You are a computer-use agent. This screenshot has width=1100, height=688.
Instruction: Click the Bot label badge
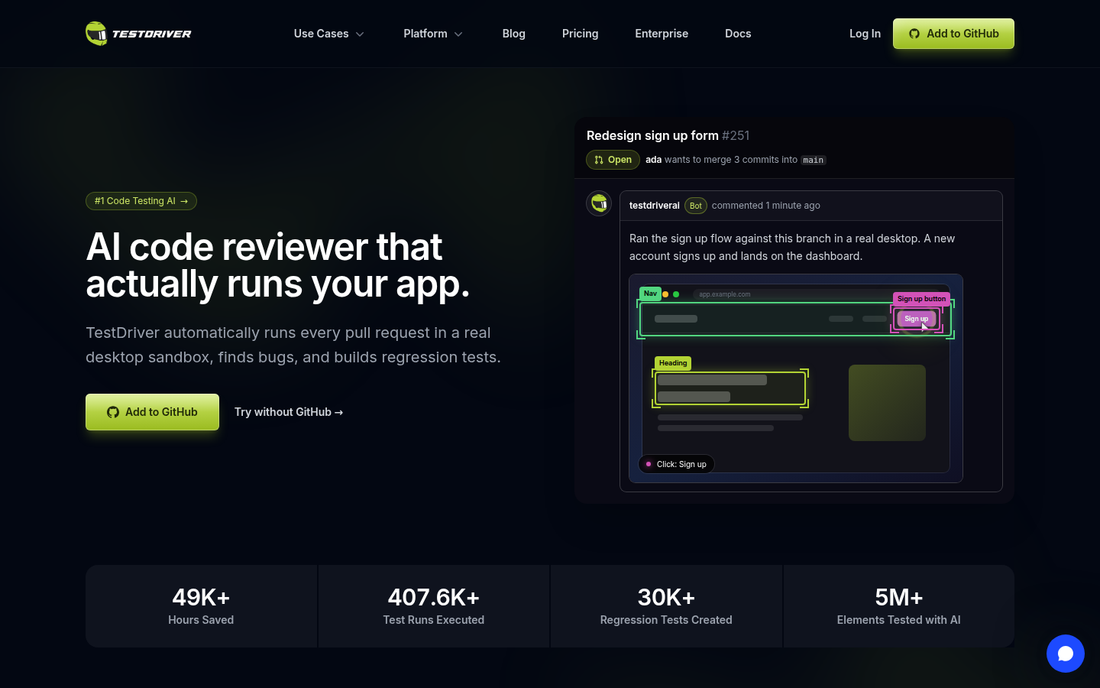(x=695, y=205)
